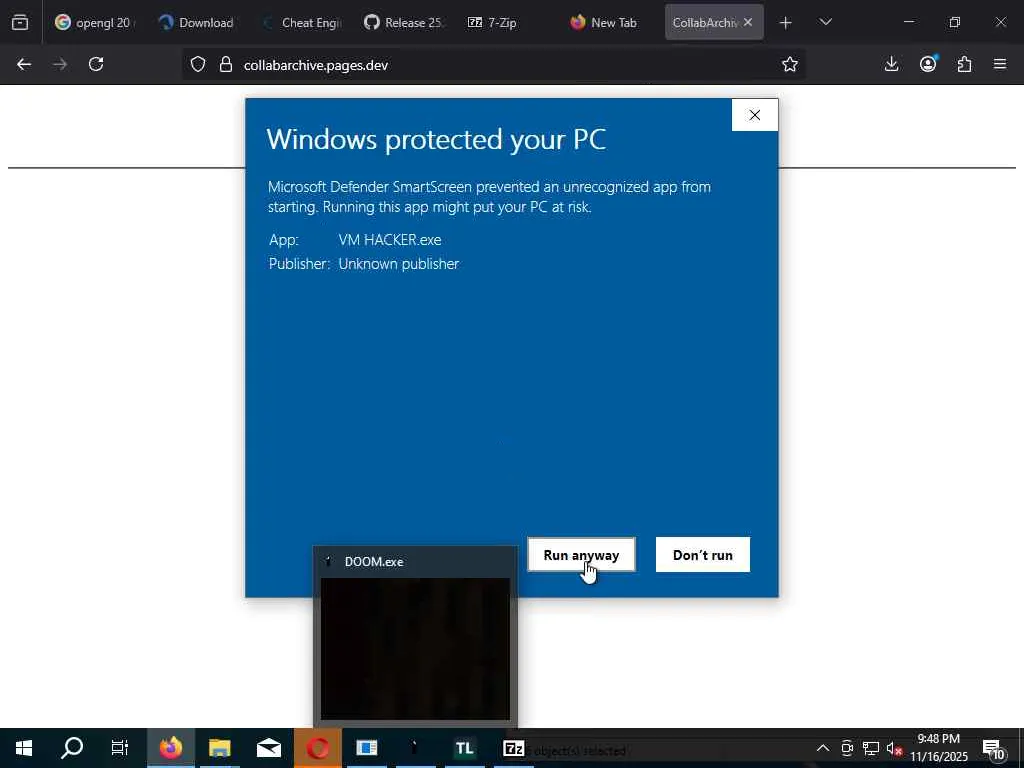This screenshot has height=768, width=1024.
Task: Click the DOOM.exe preview title
Action: pyautogui.click(x=374, y=562)
